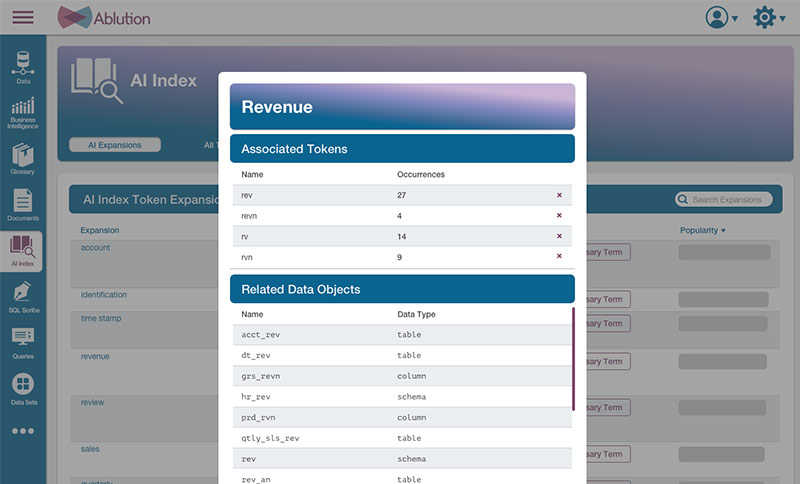
Task: Click the Associated Tokens section header
Action: (402, 149)
